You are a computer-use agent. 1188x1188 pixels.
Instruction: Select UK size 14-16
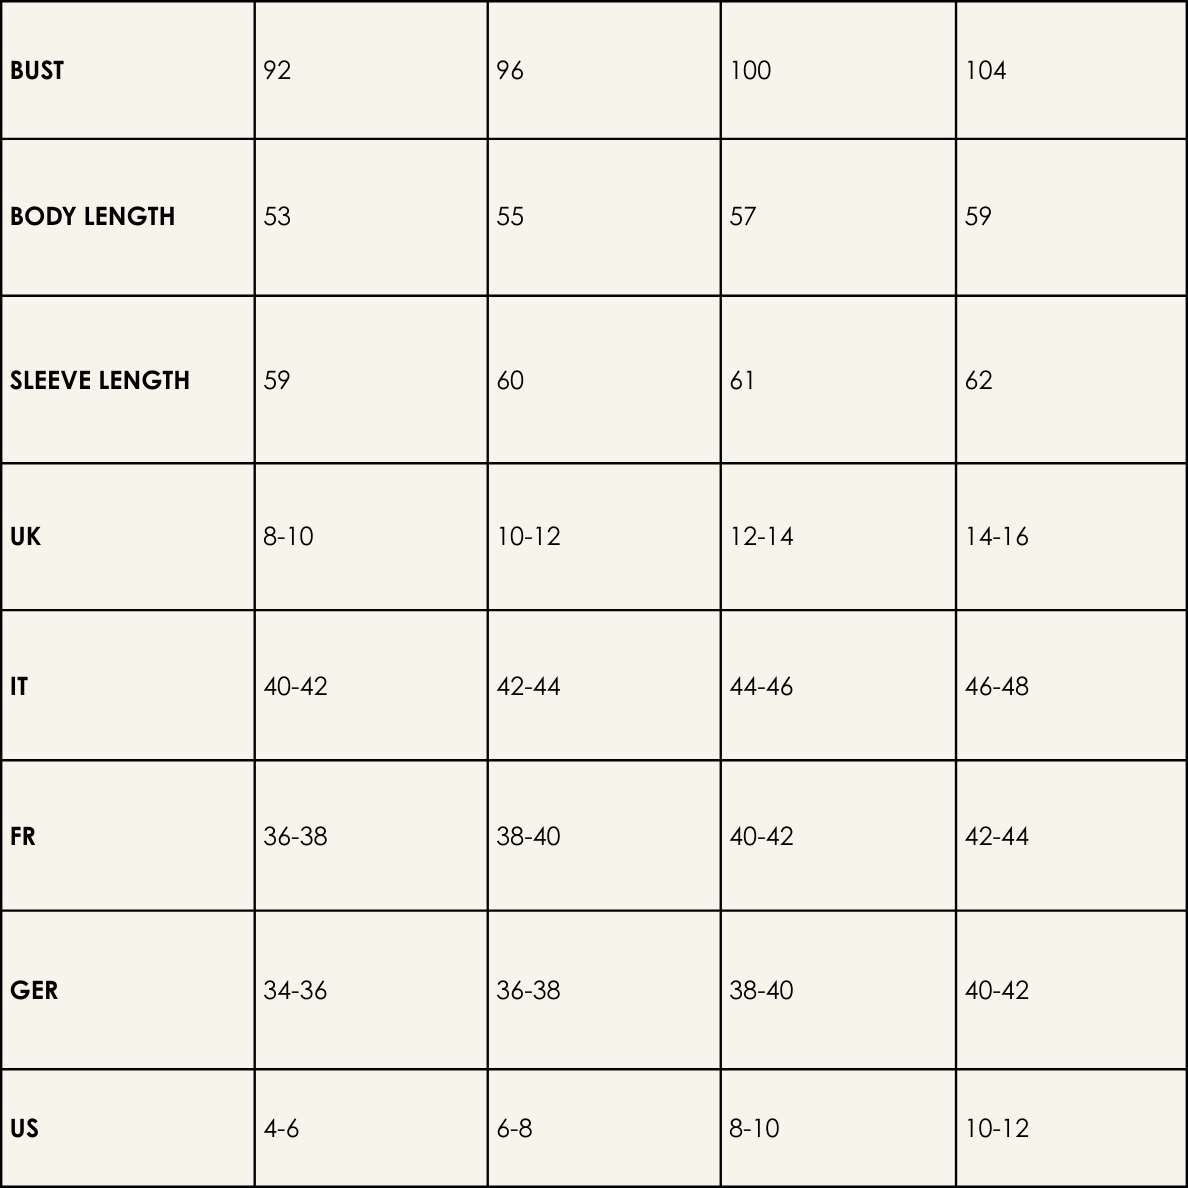pyautogui.click(x=996, y=537)
